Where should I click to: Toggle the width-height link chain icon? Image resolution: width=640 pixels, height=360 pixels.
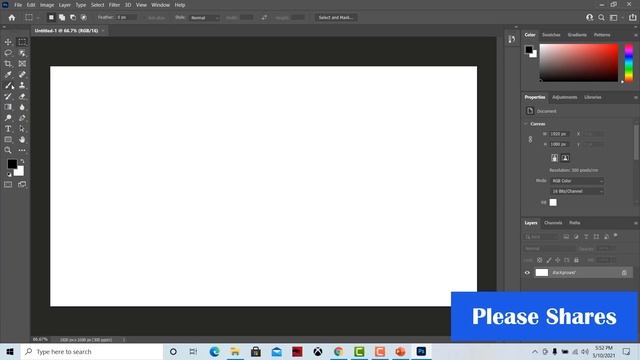pos(530,139)
